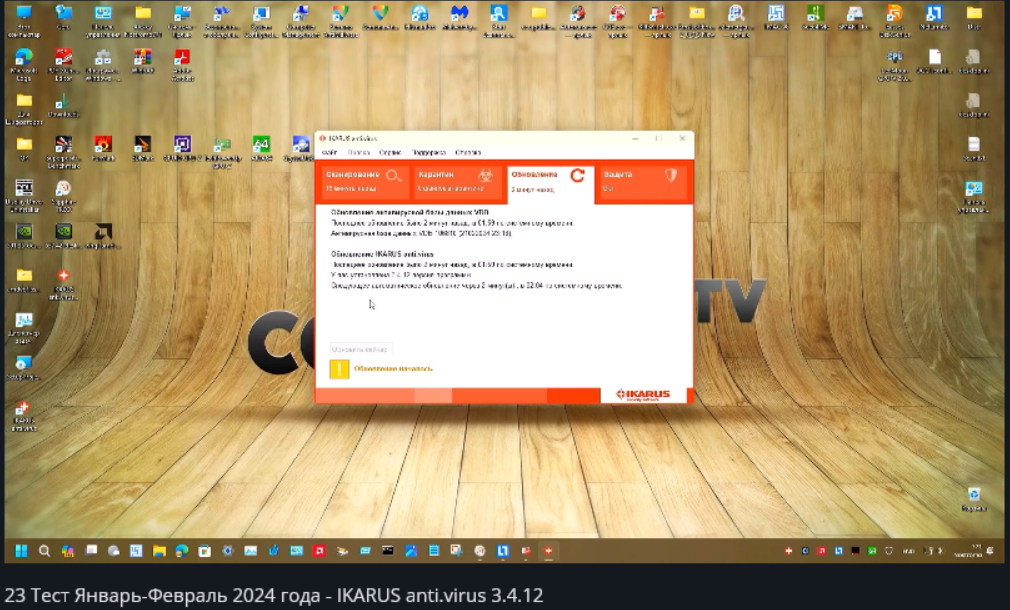The image size is (1010, 610).
Task: Open the Файл menu in IKARUS
Action: pos(329,153)
